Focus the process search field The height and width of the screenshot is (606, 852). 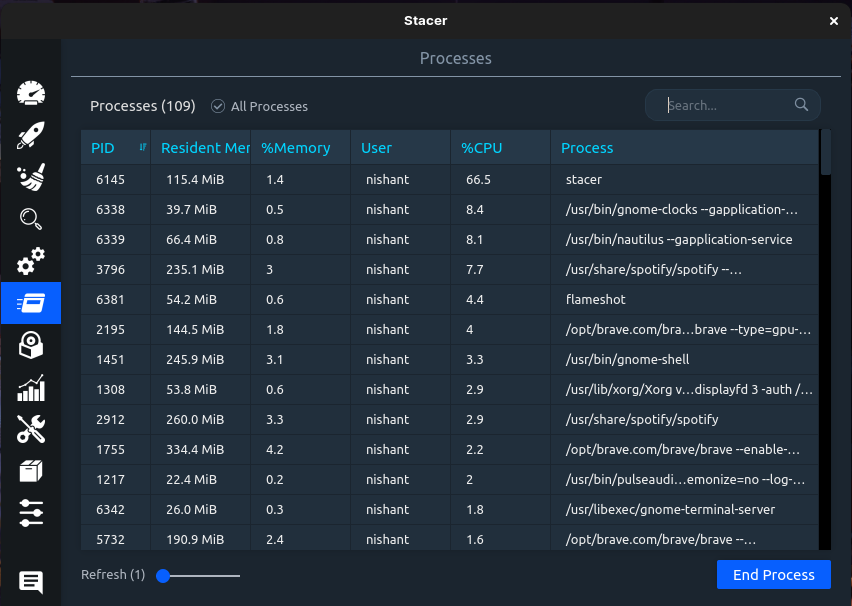pyautogui.click(x=728, y=105)
